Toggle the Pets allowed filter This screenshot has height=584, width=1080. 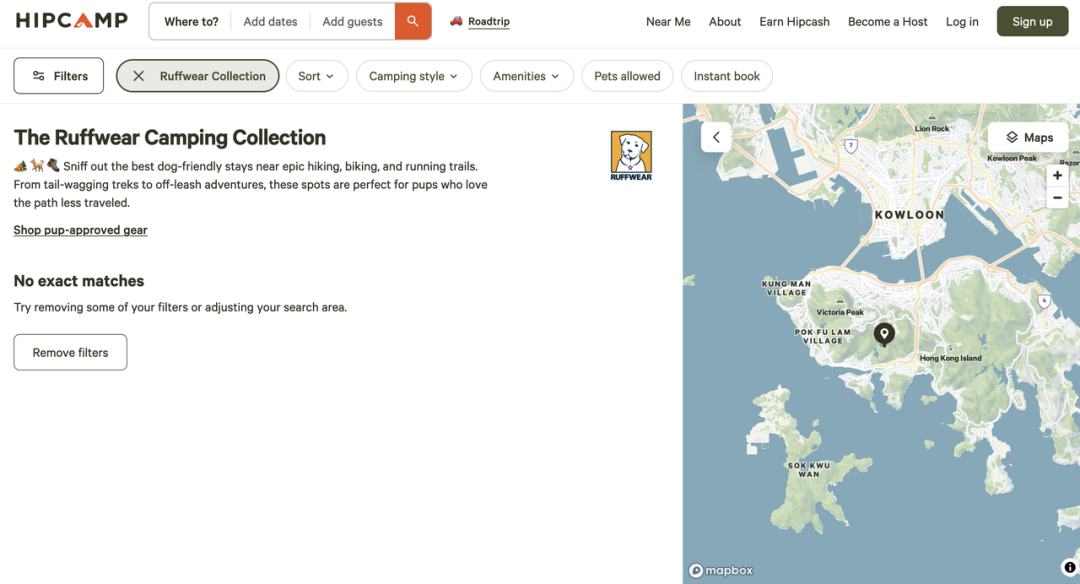click(627, 76)
